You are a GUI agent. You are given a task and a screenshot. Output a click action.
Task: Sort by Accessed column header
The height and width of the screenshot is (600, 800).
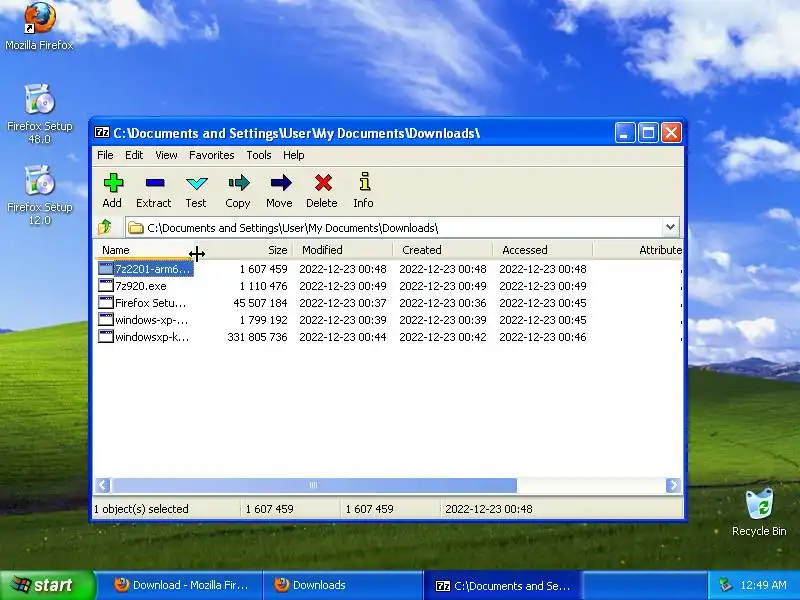[x=543, y=250]
